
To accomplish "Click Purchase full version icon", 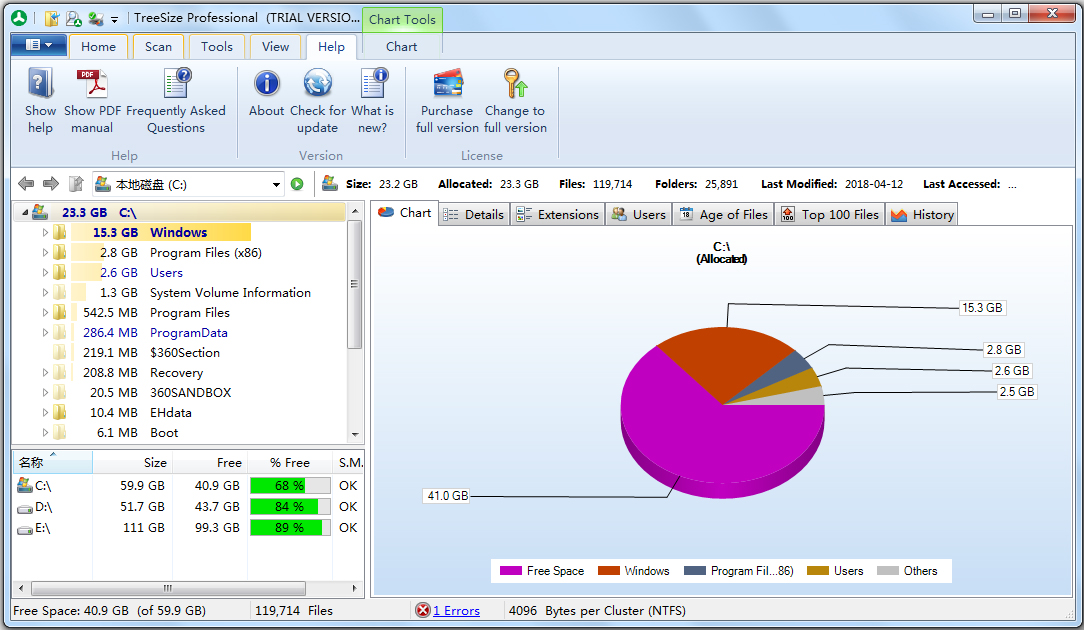I will point(447,83).
